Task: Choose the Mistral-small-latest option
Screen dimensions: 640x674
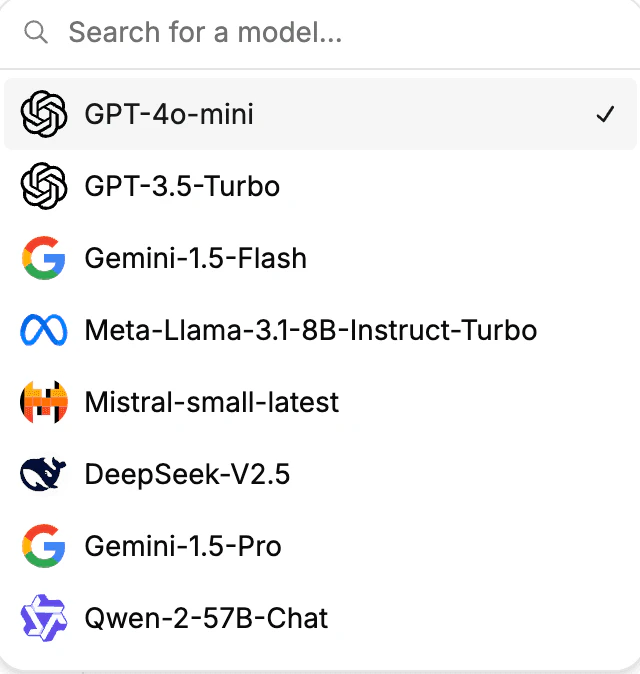Action: click(x=211, y=402)
